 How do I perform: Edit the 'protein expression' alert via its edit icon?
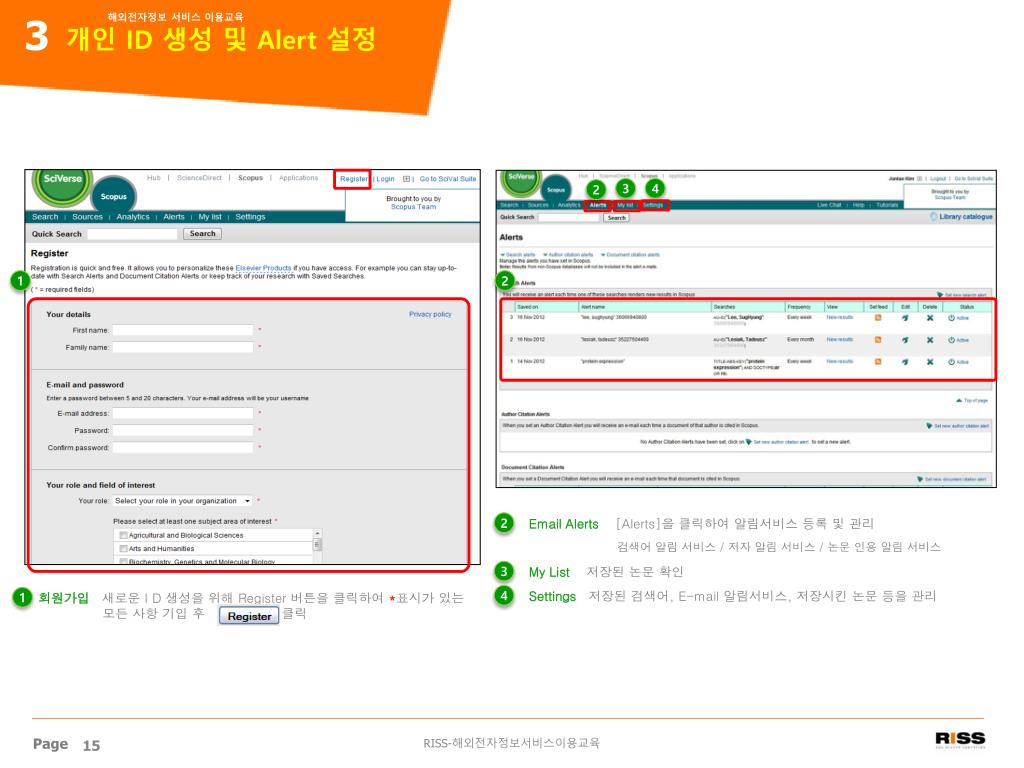click(905, 362)
